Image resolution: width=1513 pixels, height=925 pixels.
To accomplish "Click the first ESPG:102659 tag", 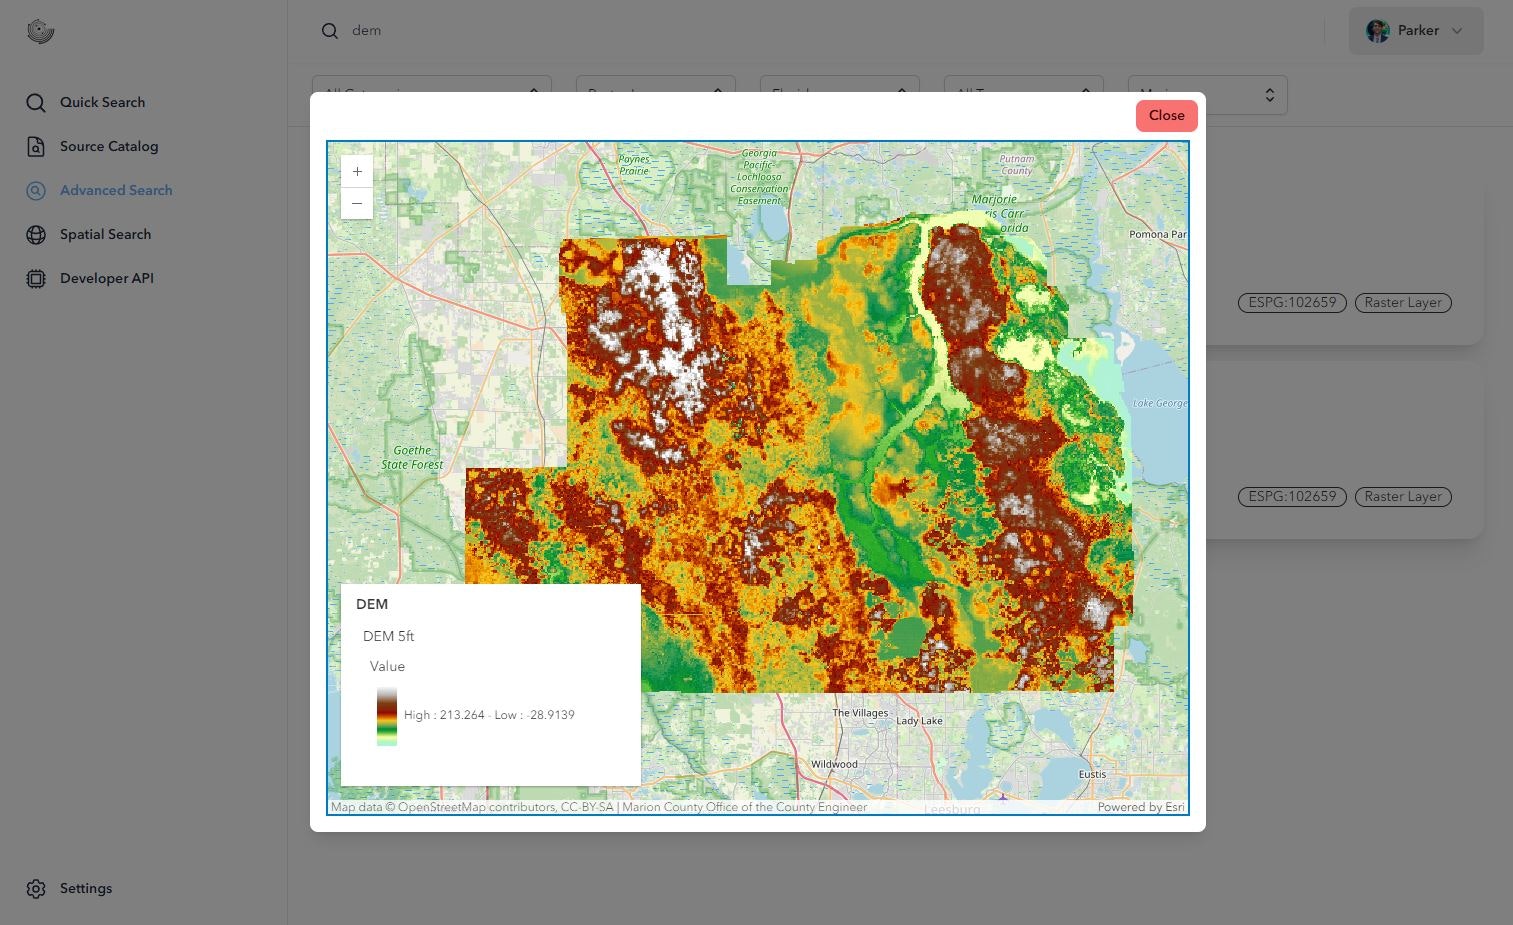I will pyautogui.click(x=1292, y=302).
